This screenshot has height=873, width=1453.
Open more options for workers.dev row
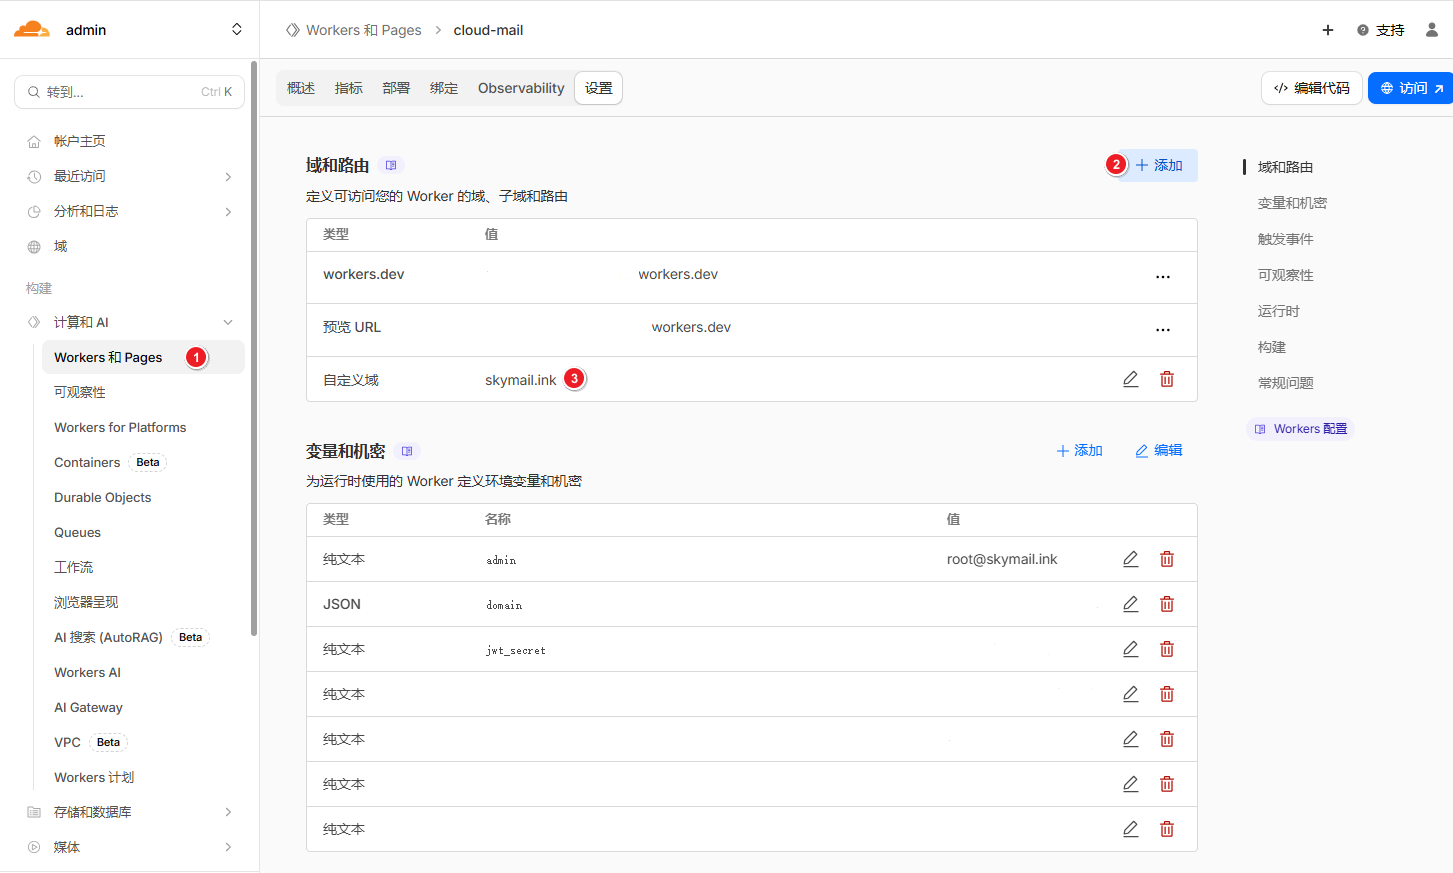[x=1162, y=277]
